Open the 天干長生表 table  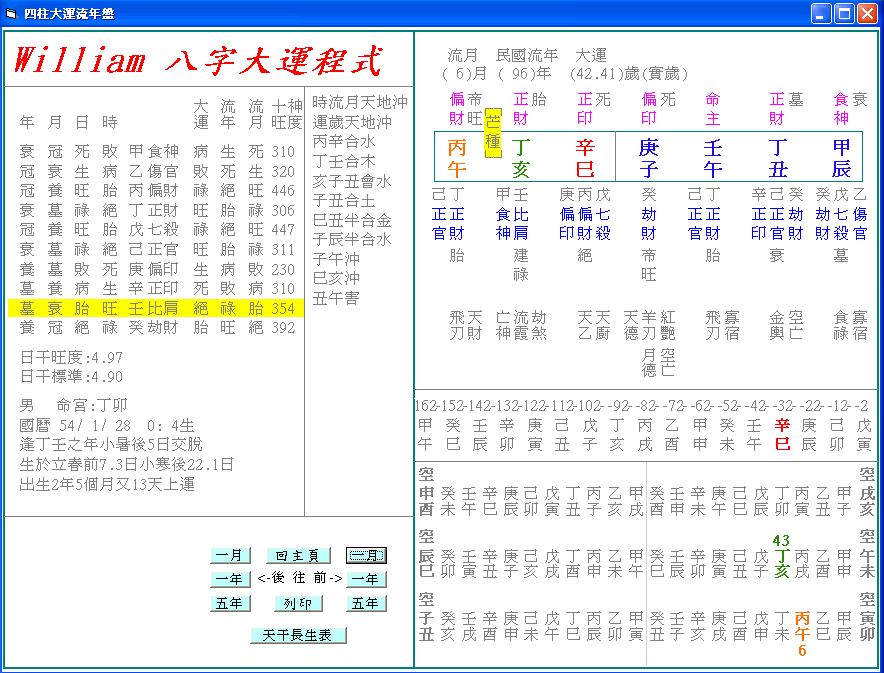[295, 634]
